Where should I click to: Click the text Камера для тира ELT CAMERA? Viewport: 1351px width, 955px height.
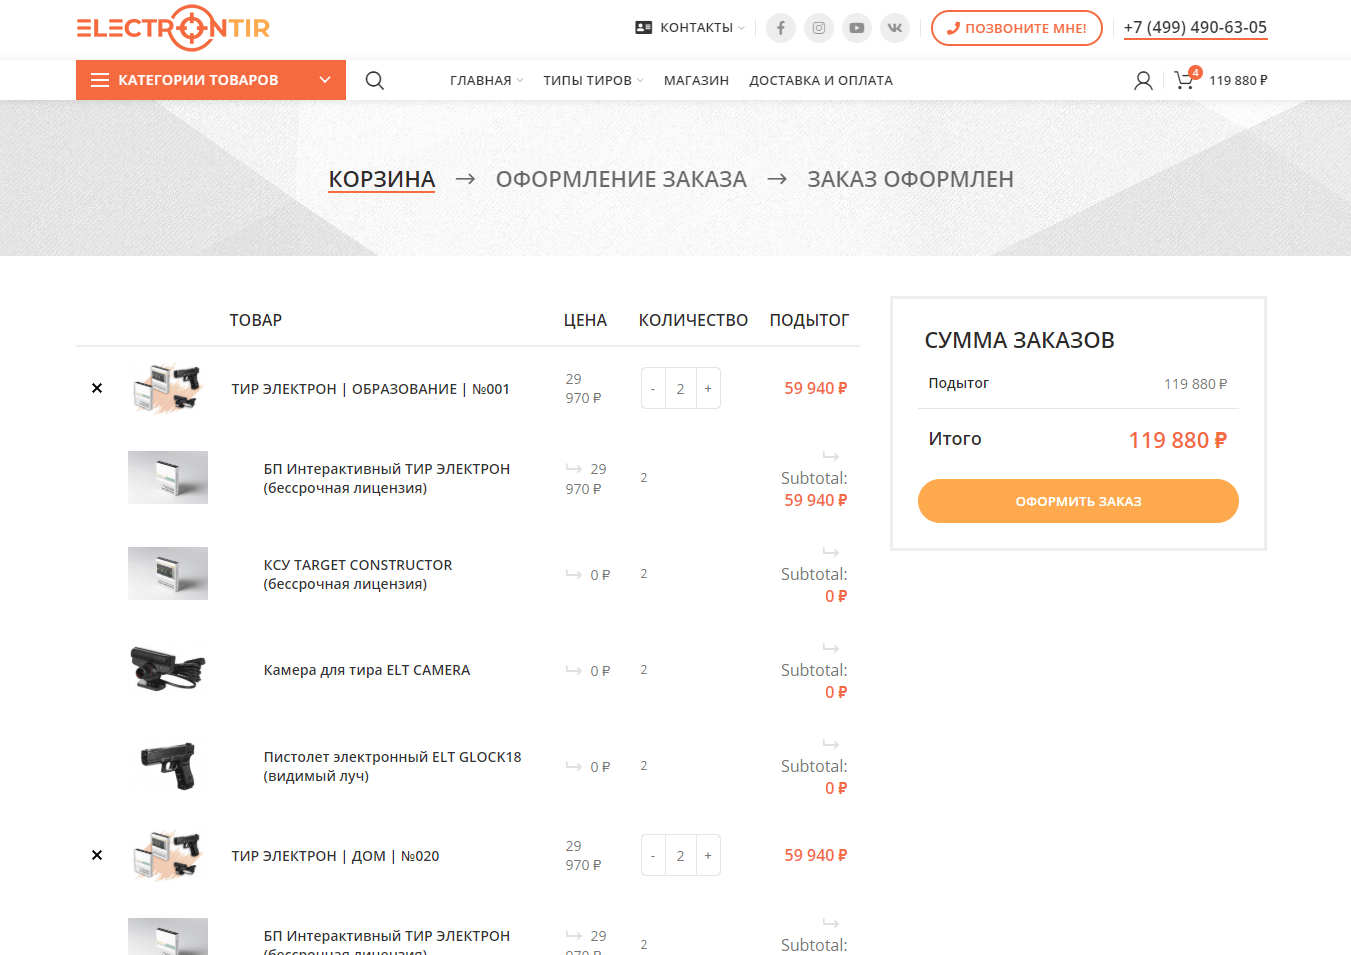coord(367,670)
